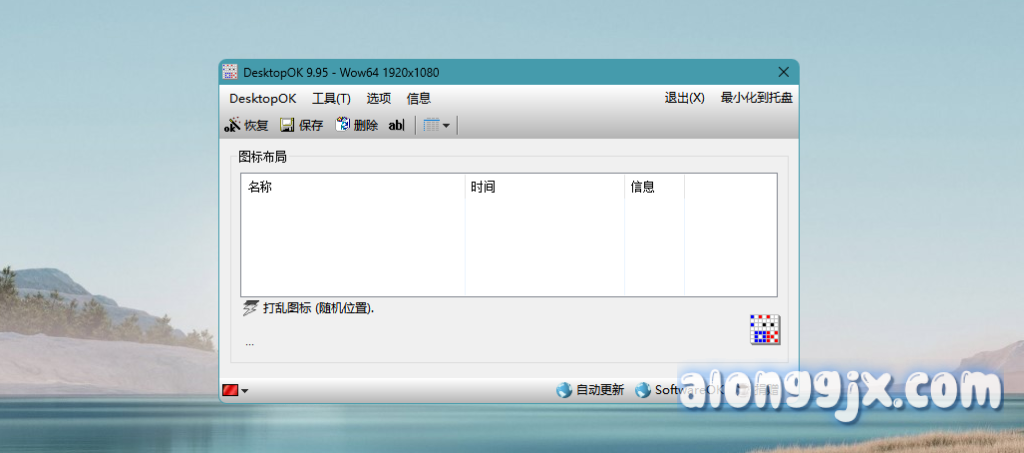Click the 退出(X) exit button

684,98
